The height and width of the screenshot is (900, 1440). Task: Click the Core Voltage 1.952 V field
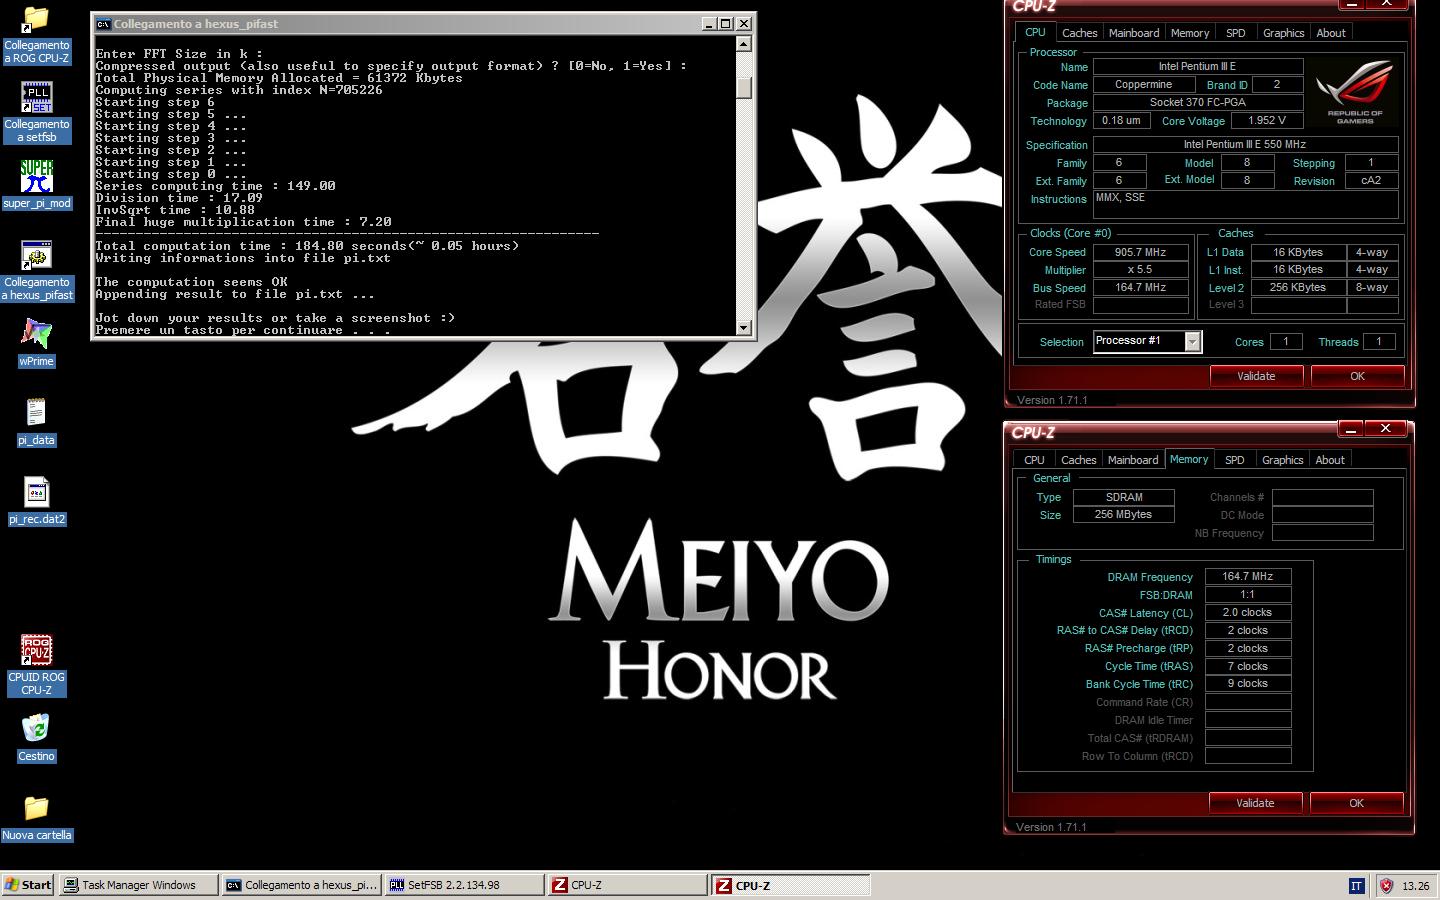[1266, 120]
